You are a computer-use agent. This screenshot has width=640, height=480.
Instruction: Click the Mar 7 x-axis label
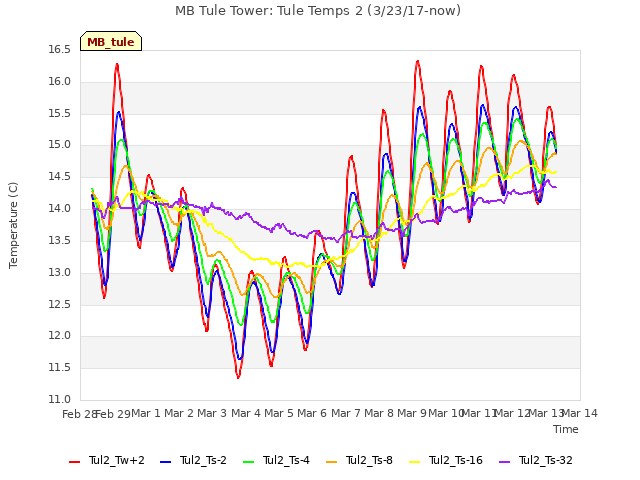coord(346,413)
